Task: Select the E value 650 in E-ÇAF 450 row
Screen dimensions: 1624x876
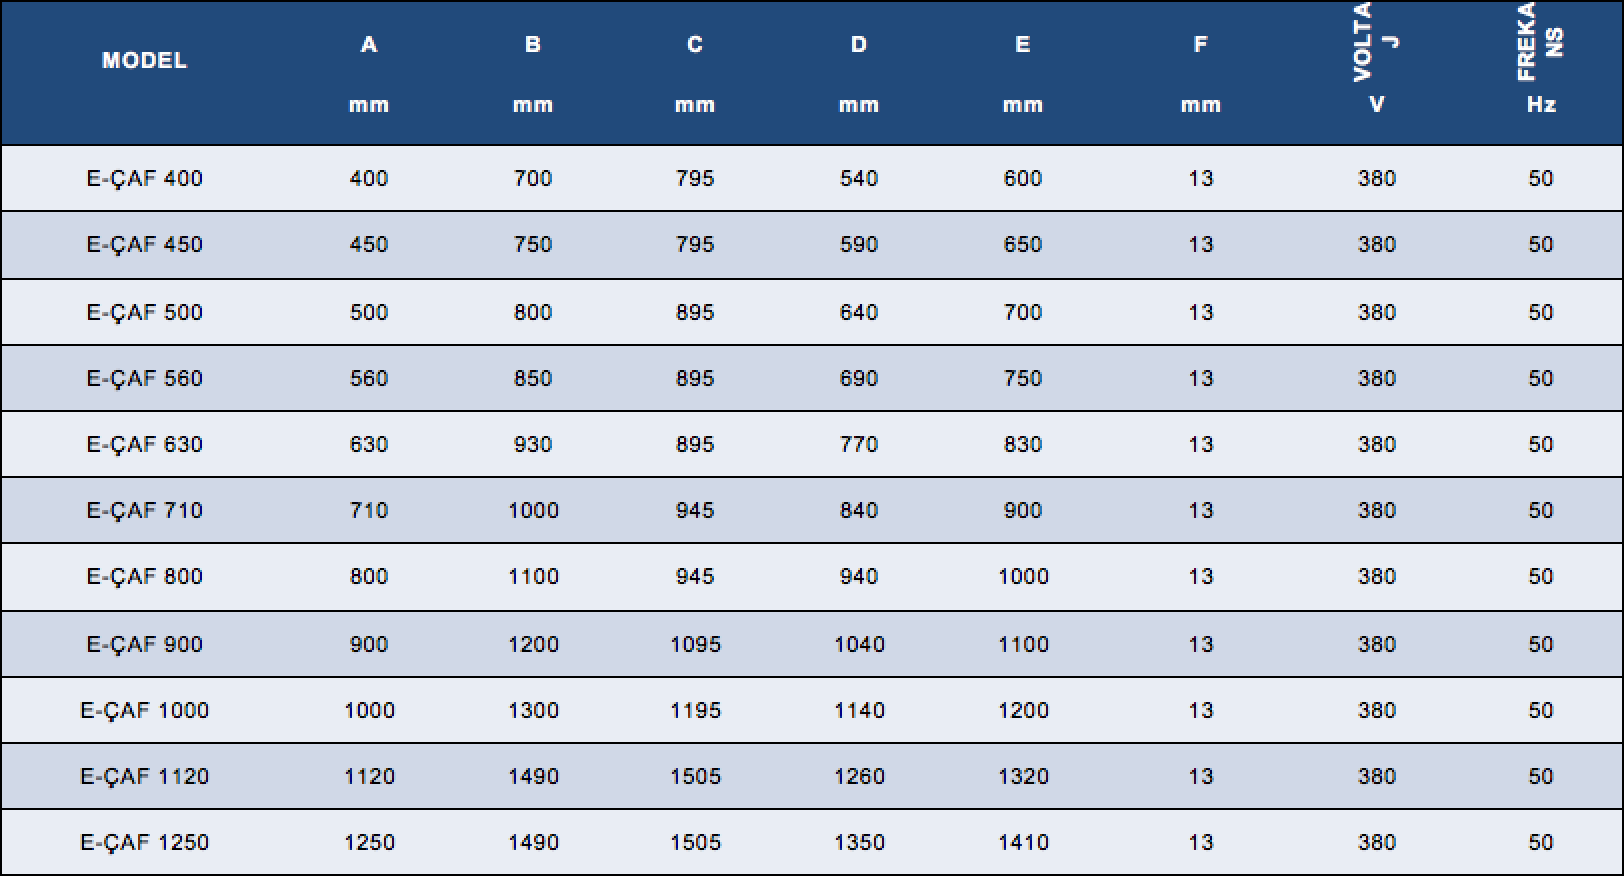Action: [x=1023, y=244]
